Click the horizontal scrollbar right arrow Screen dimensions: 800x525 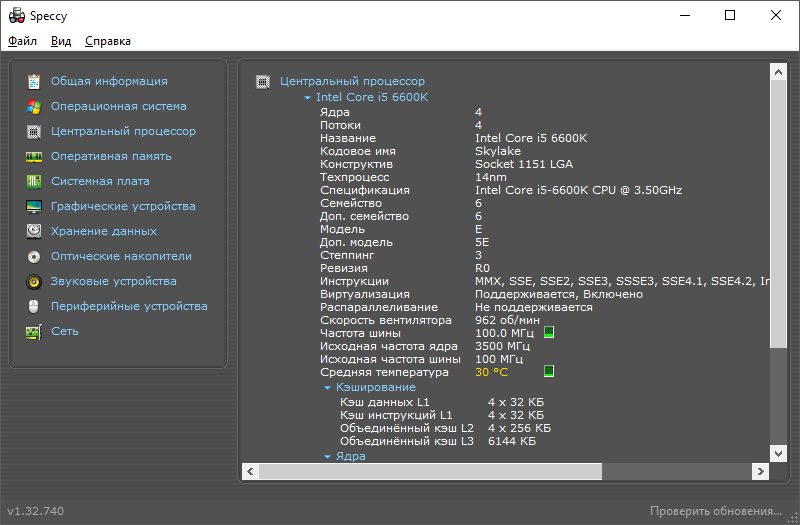760,471
